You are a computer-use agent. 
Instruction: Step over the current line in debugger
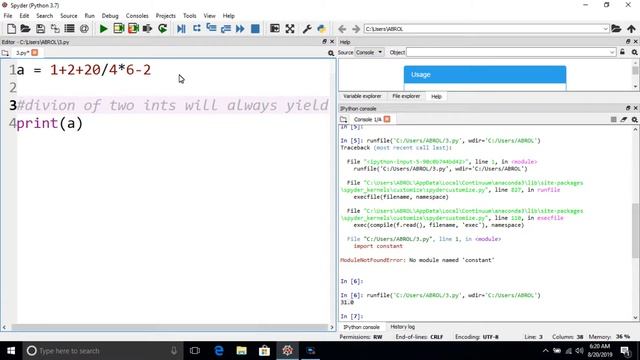tap(196, 29)
